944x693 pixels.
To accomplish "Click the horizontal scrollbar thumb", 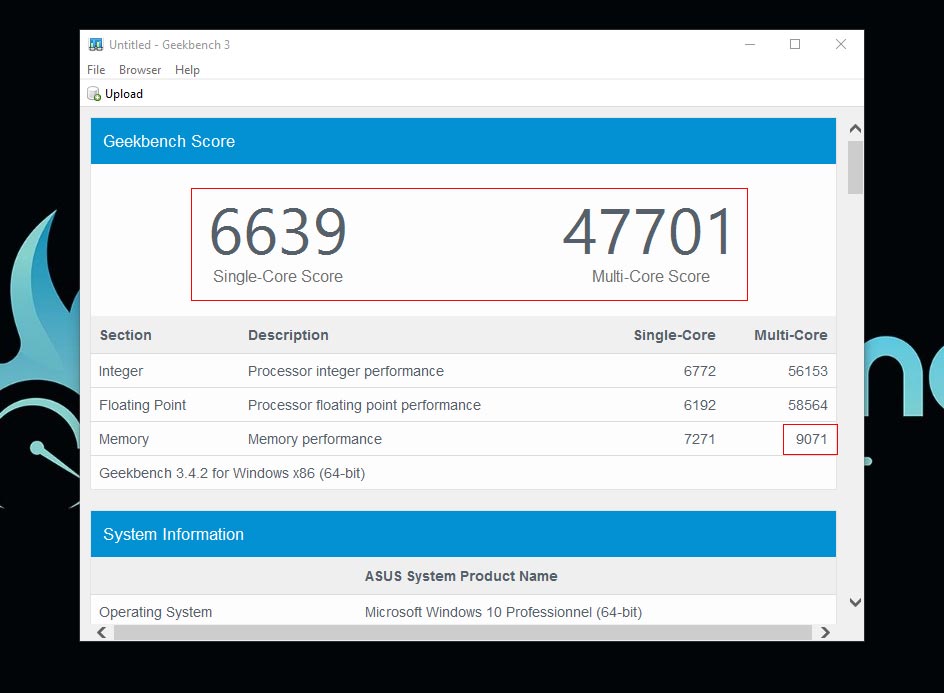I will point(462,632).
